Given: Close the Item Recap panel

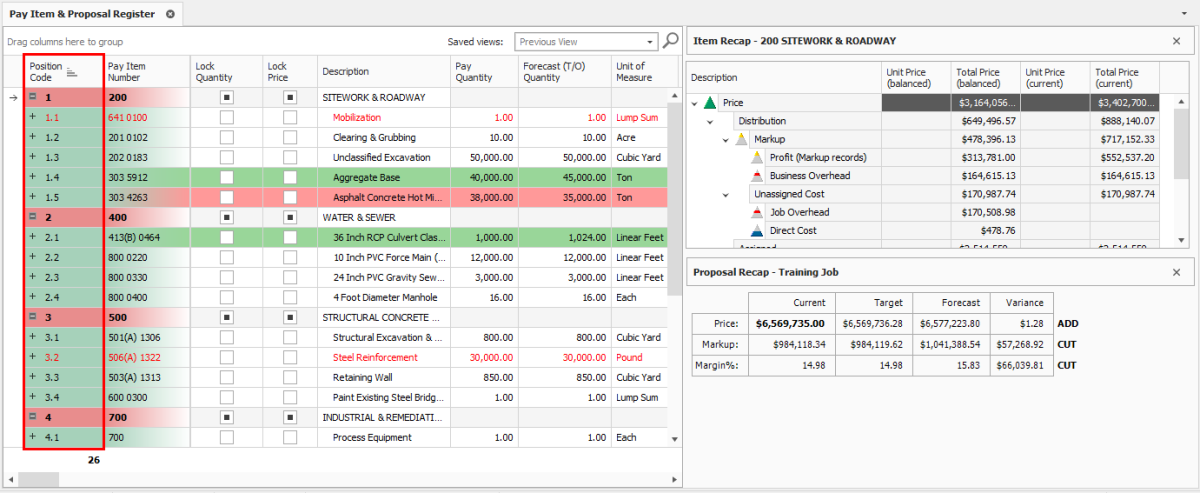Looking at the screenshot, I should pos(1176,41).
